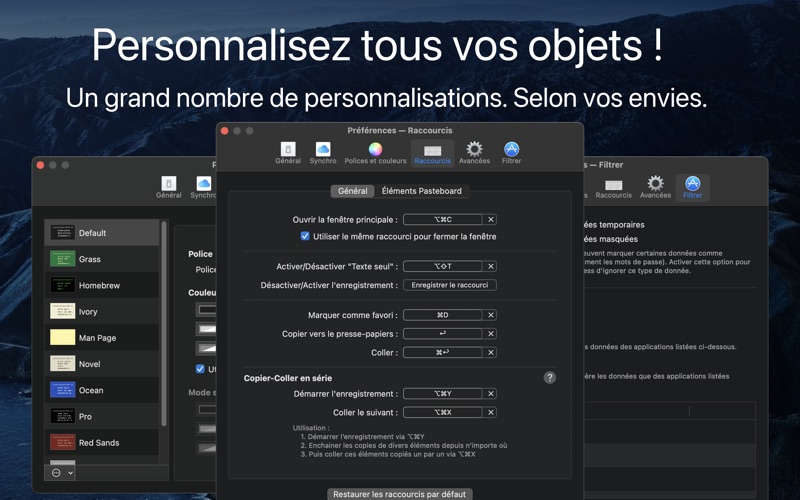This screenshot has width=800, height=500.
Task: Open Général pane in Raccourcis window toolbar
Action: pyautogui.click(x=288, y=153)
